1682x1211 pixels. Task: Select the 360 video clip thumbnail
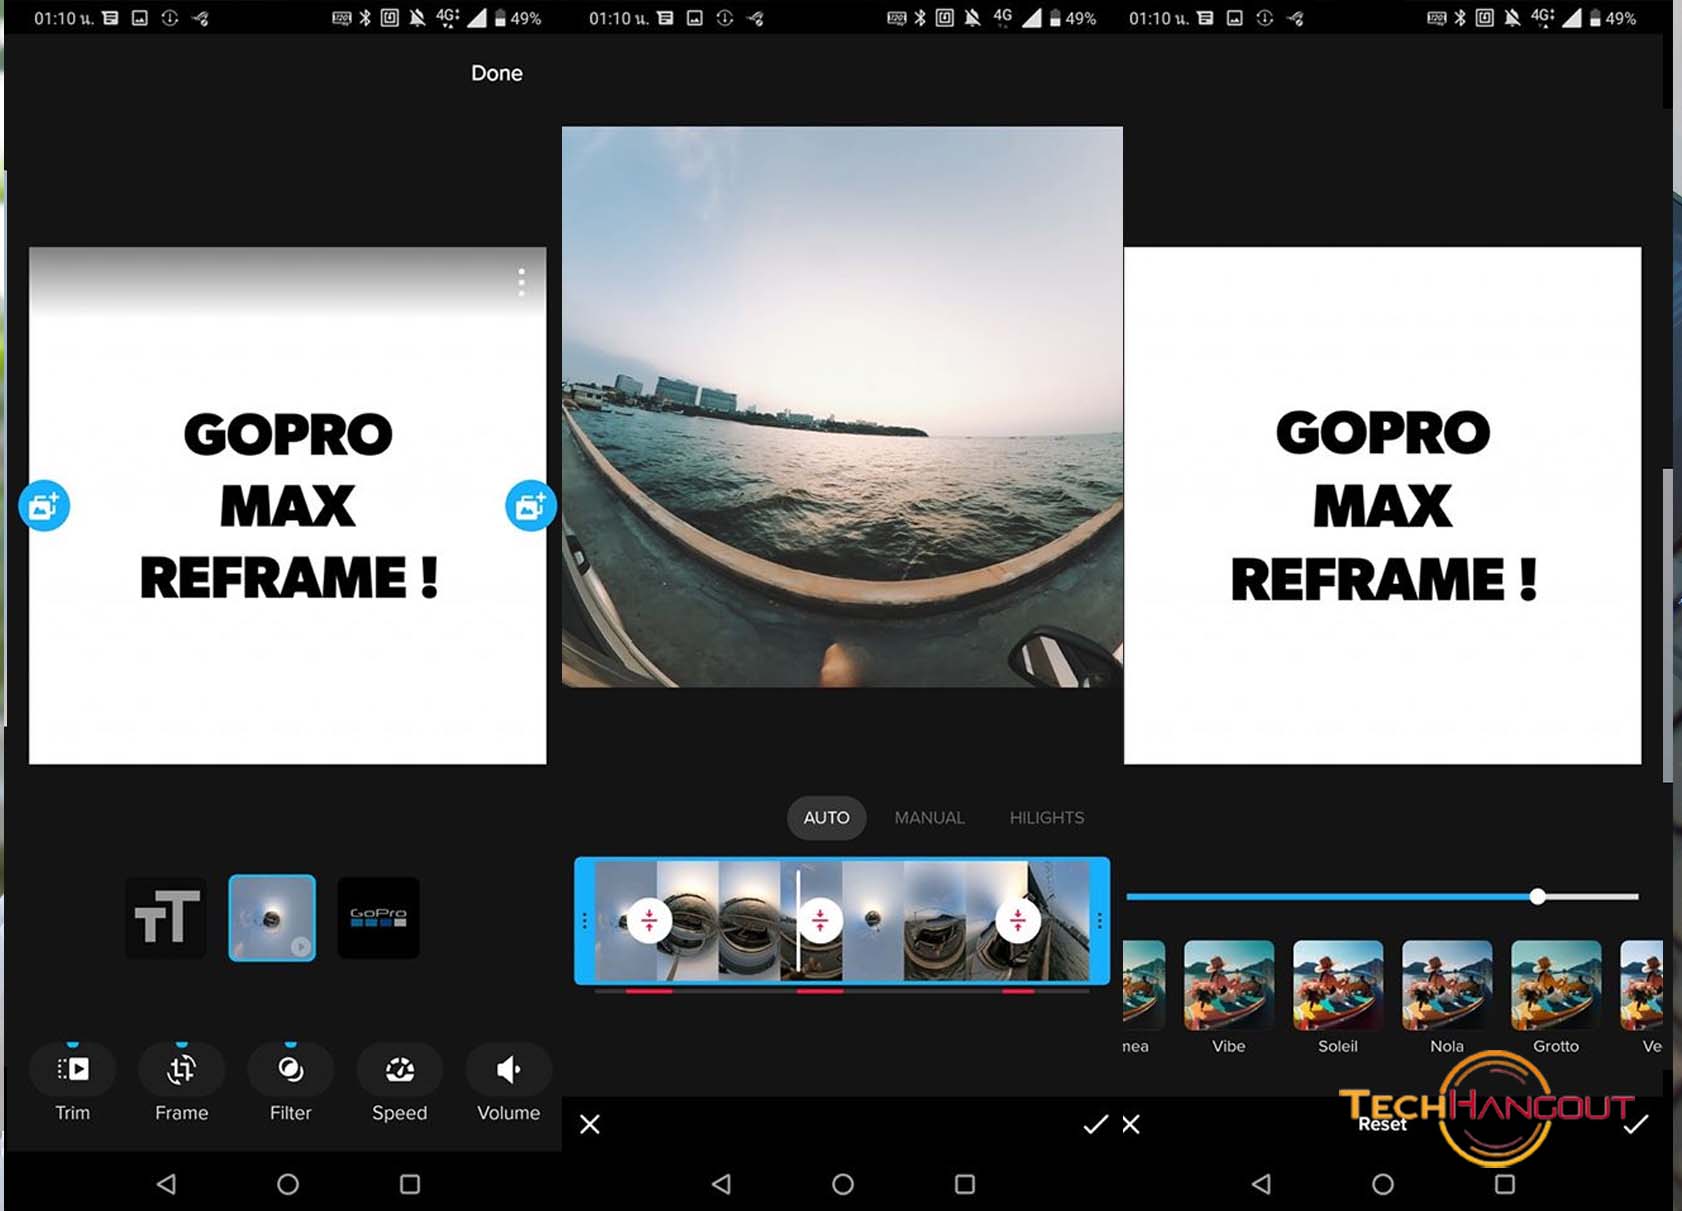(272, 917)
